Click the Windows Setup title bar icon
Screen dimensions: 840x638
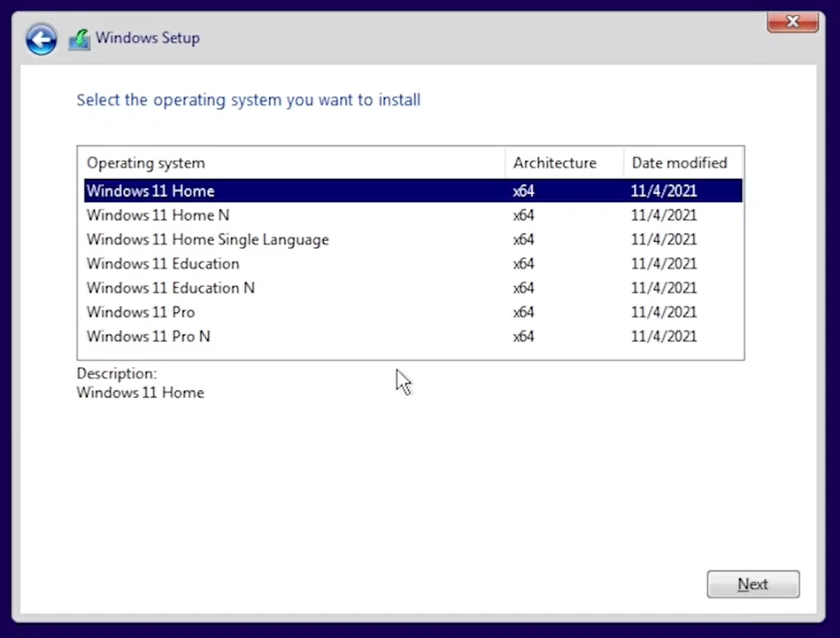[x=79, y=40]
